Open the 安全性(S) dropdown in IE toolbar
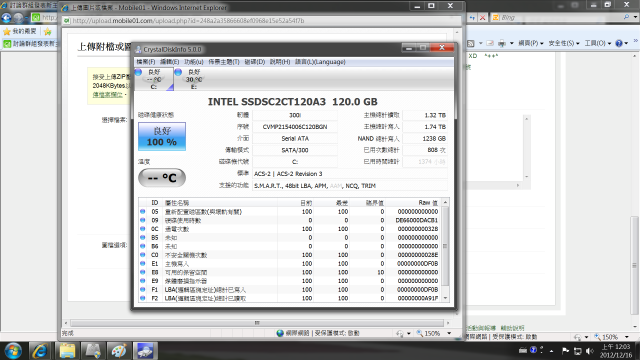This screenshot has height=360, width=640. click(564, 43)
